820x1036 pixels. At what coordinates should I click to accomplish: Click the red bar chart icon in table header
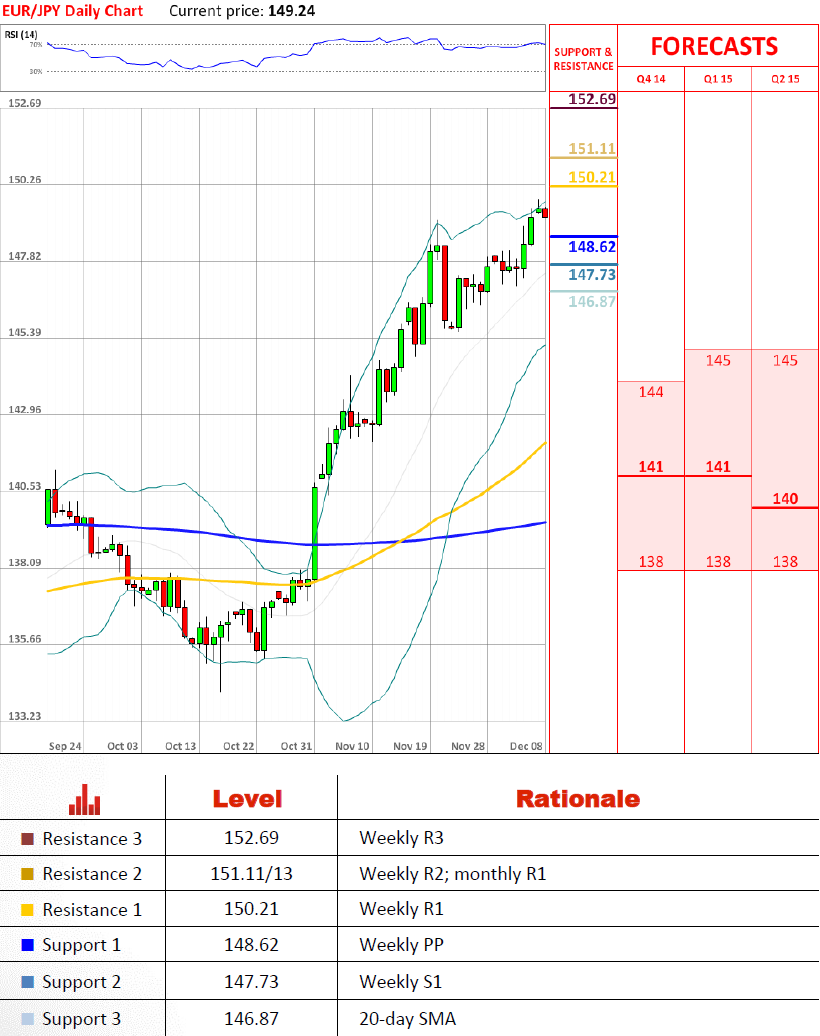click(85, 799)
